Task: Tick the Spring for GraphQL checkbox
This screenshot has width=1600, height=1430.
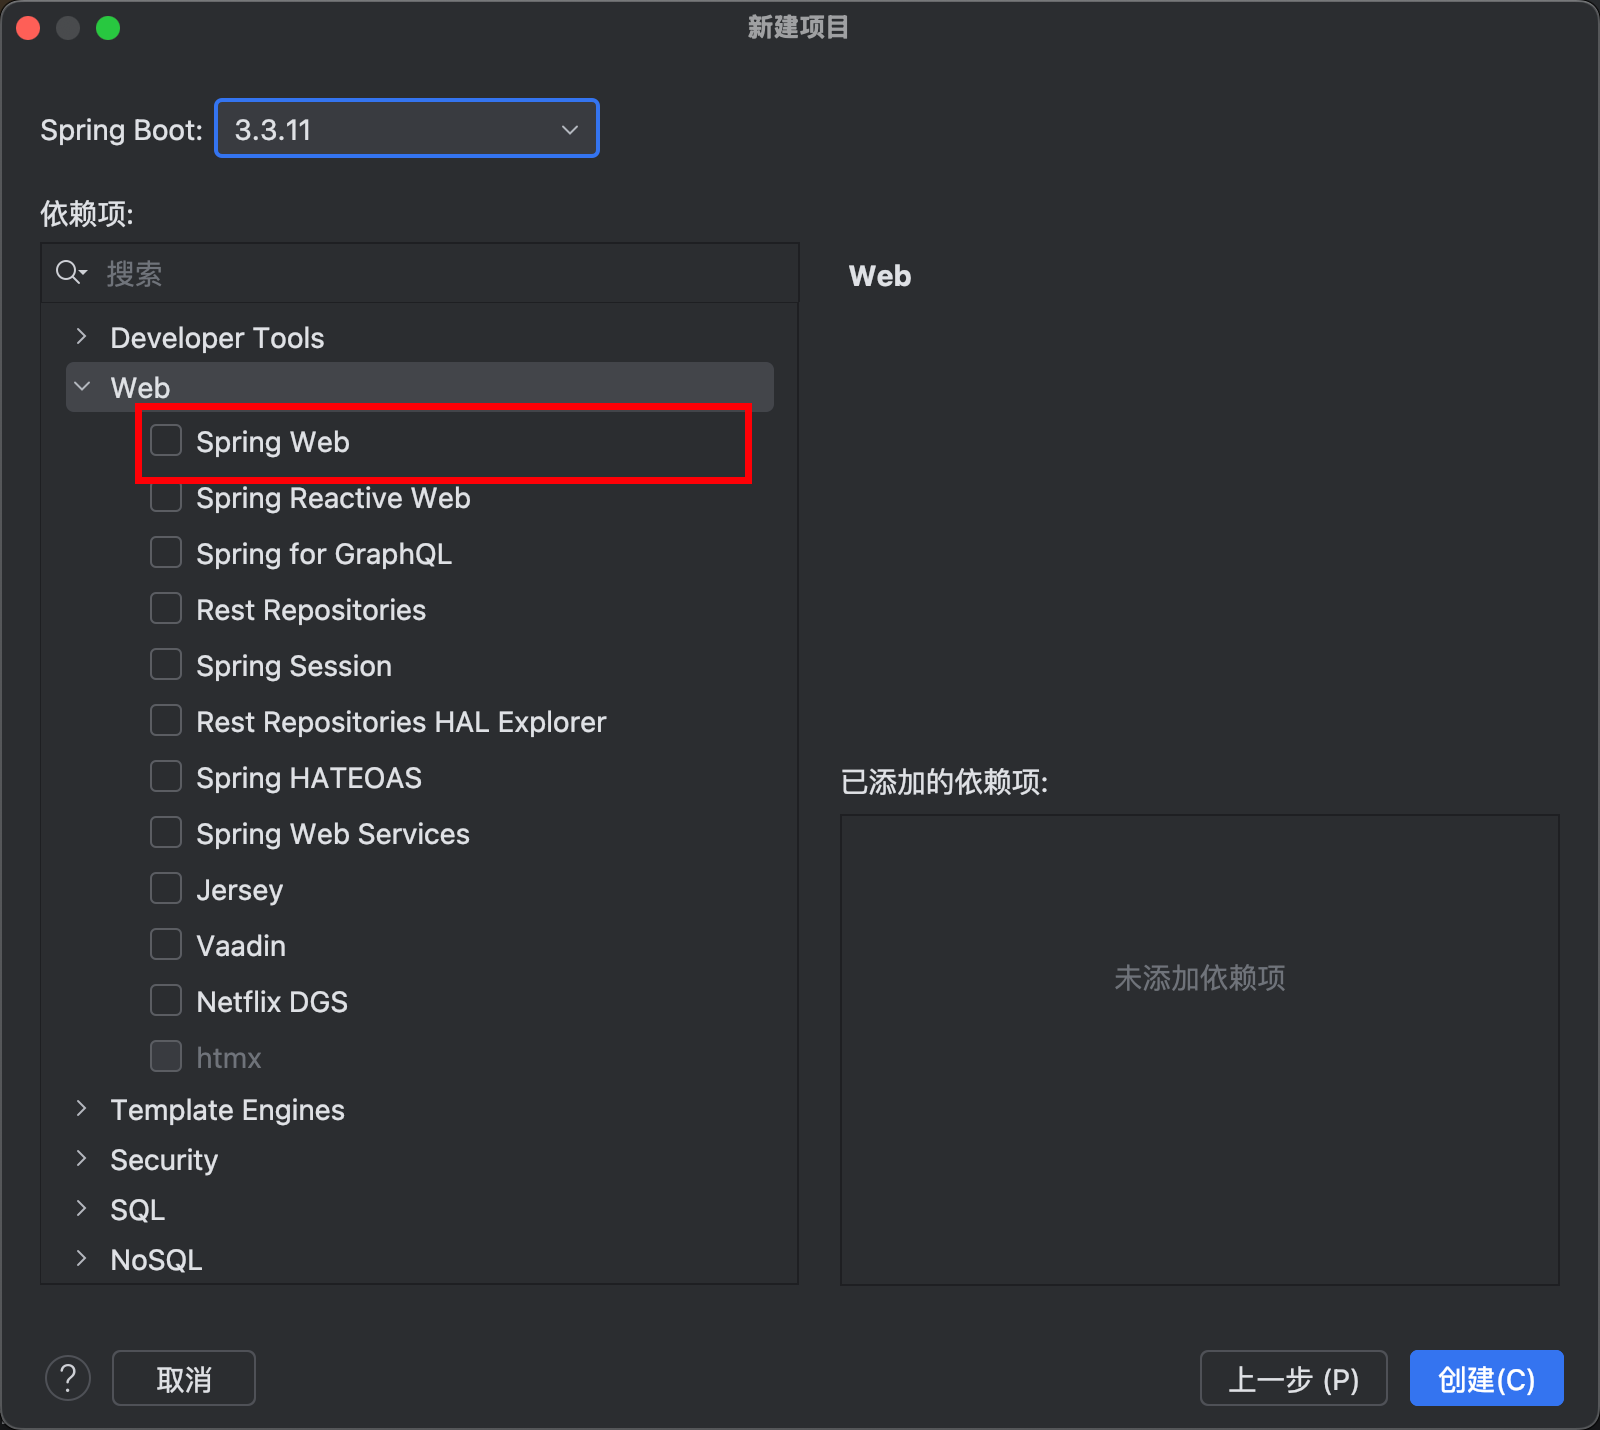Action: point(166,552)
